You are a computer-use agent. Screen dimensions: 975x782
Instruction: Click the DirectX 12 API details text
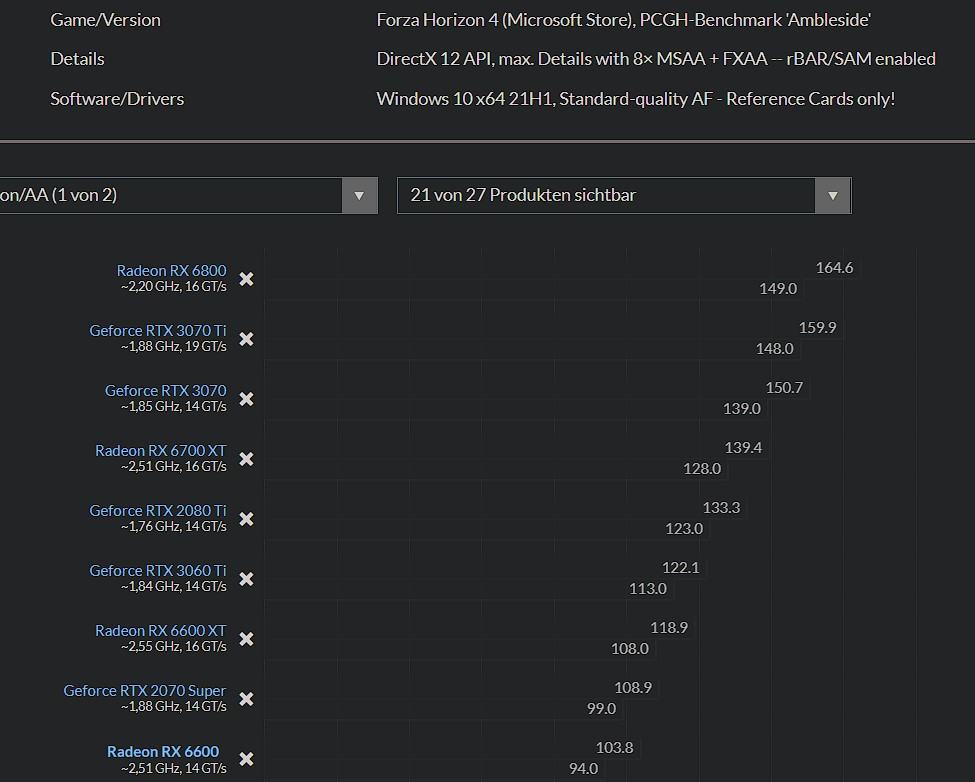(x=656, y=59)
